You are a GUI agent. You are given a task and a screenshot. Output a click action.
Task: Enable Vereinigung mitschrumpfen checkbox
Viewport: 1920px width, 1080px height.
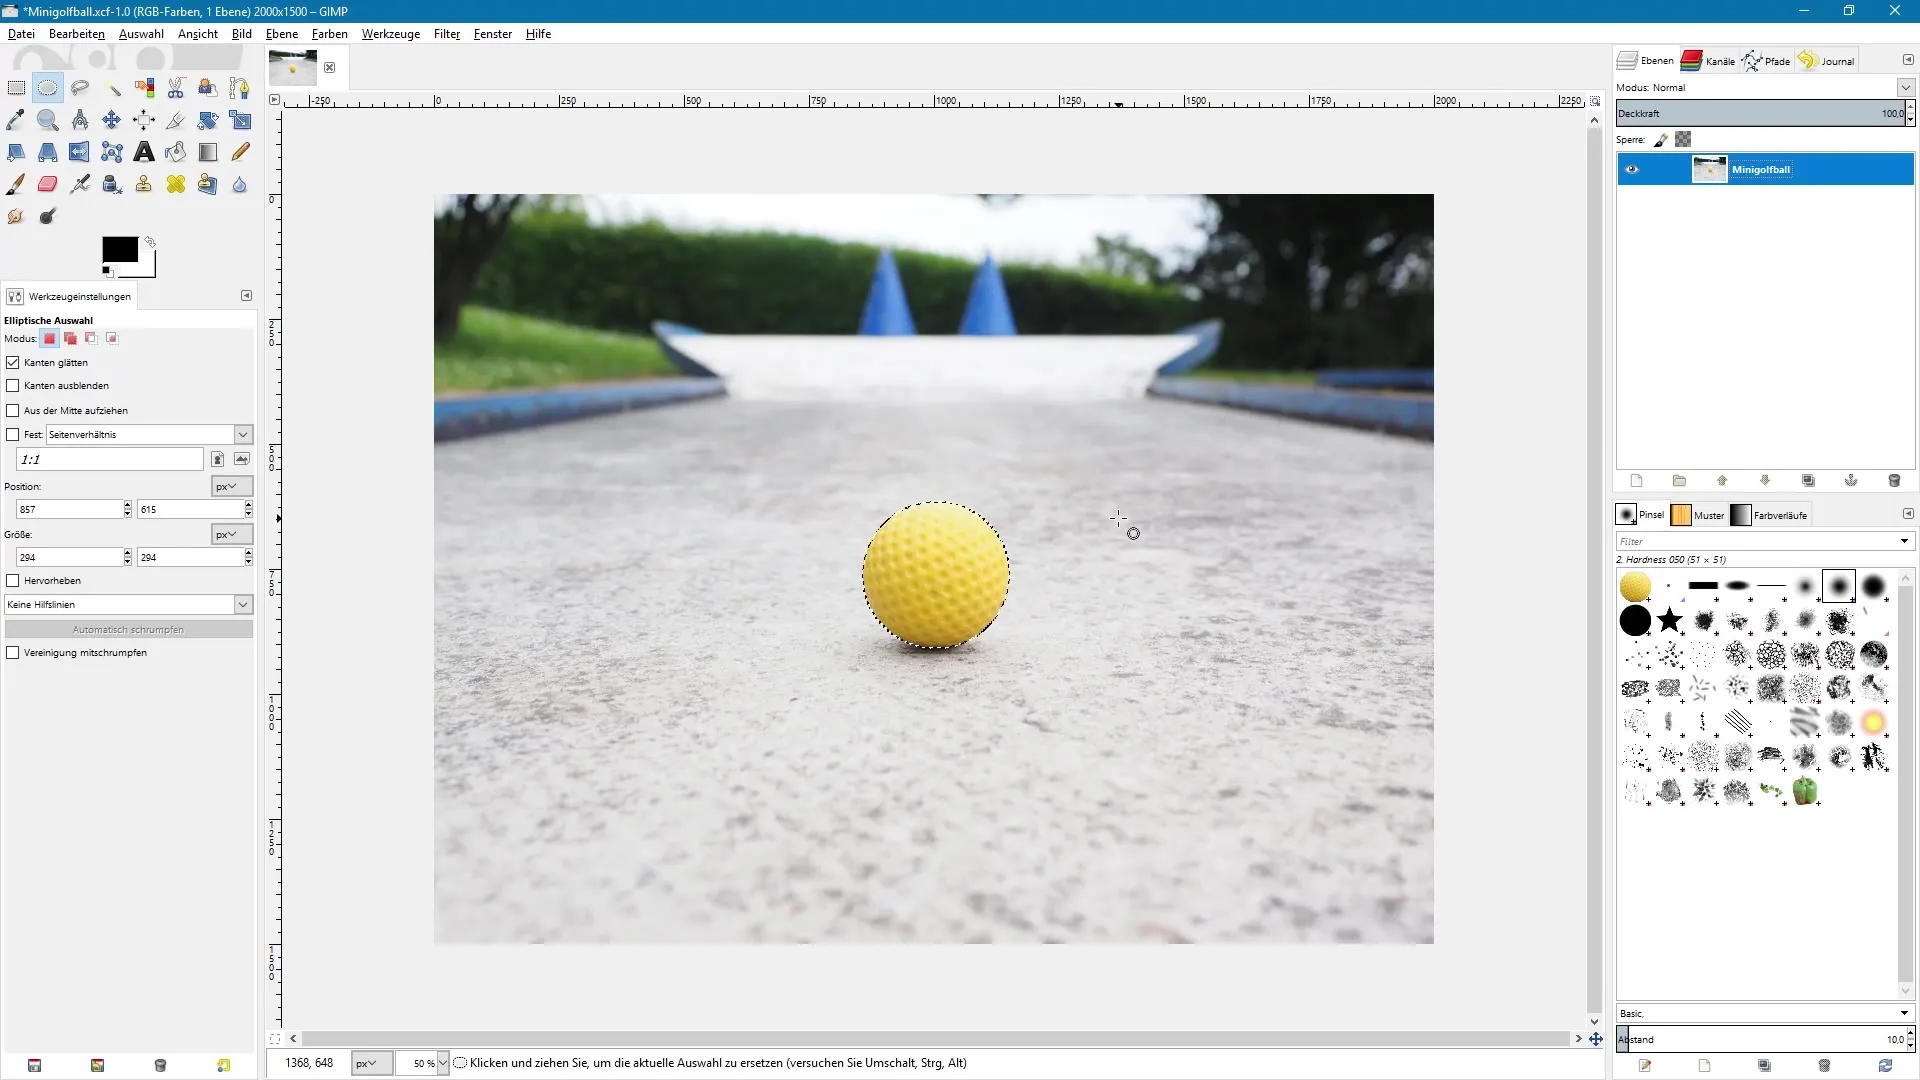pyautogui.click(x=13, y=652)
